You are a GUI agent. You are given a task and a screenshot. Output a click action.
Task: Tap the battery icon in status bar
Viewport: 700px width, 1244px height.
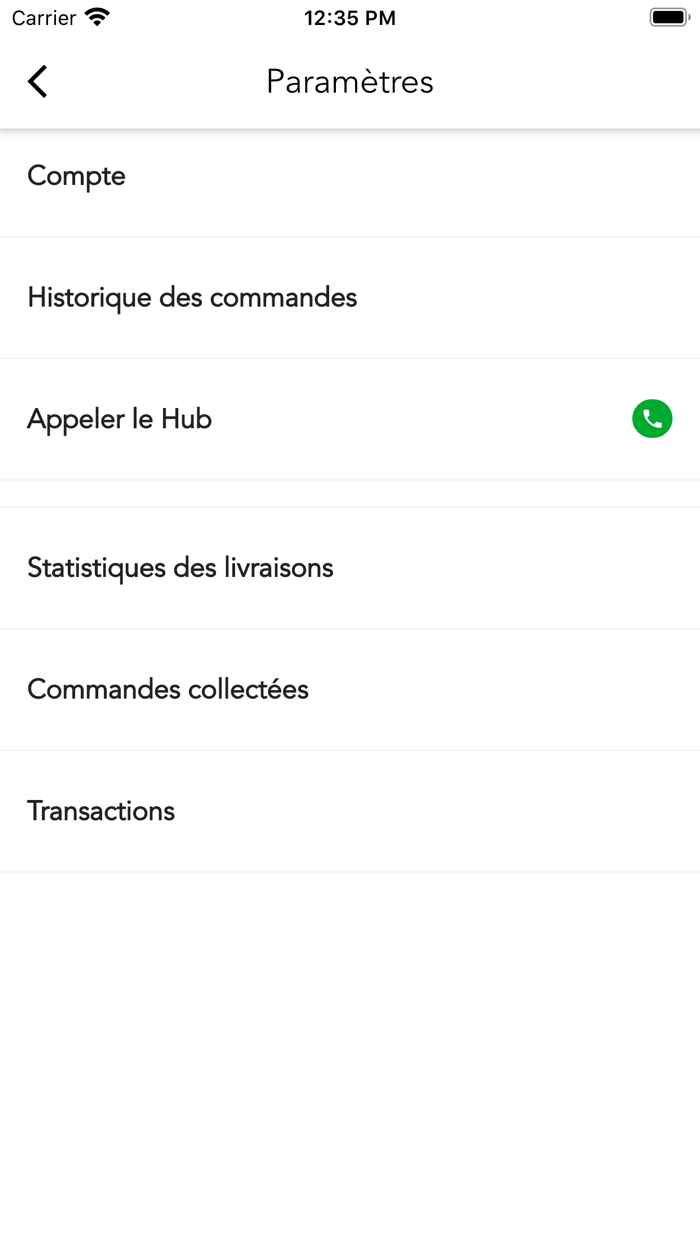point(669,17)
